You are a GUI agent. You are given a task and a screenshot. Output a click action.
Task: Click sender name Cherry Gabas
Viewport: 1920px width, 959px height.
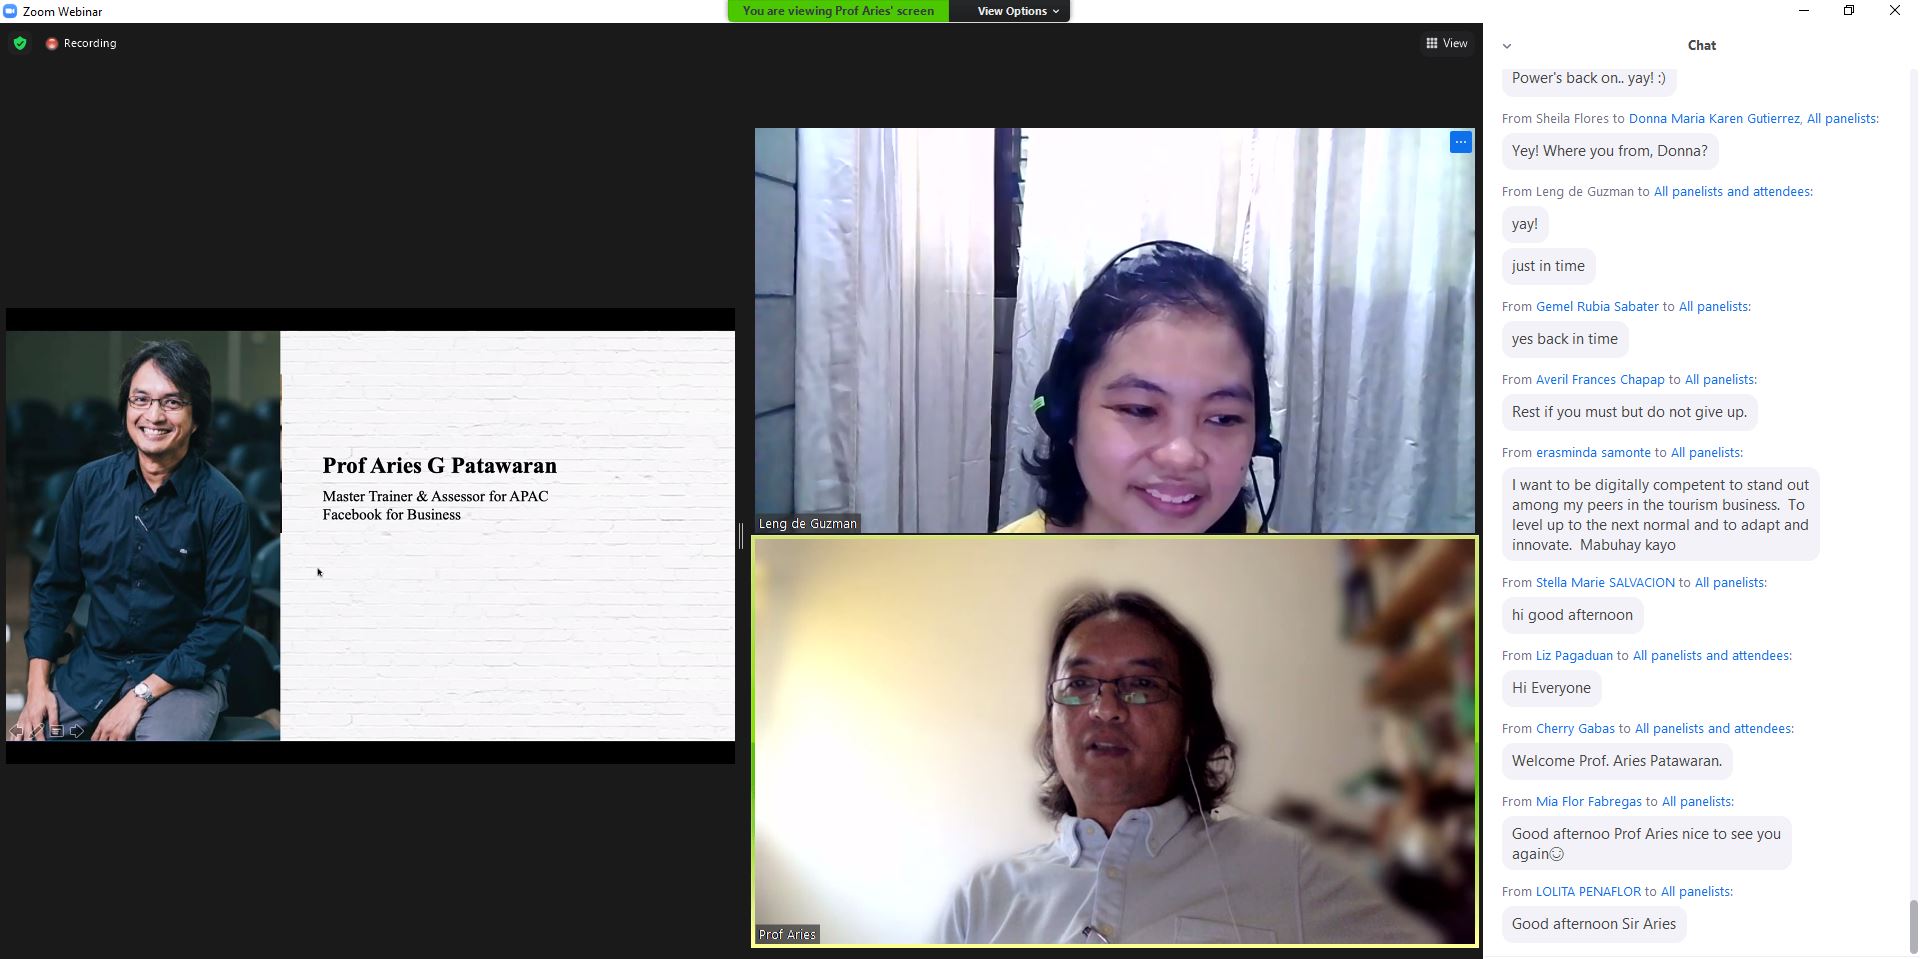(x=1575, y=728)
